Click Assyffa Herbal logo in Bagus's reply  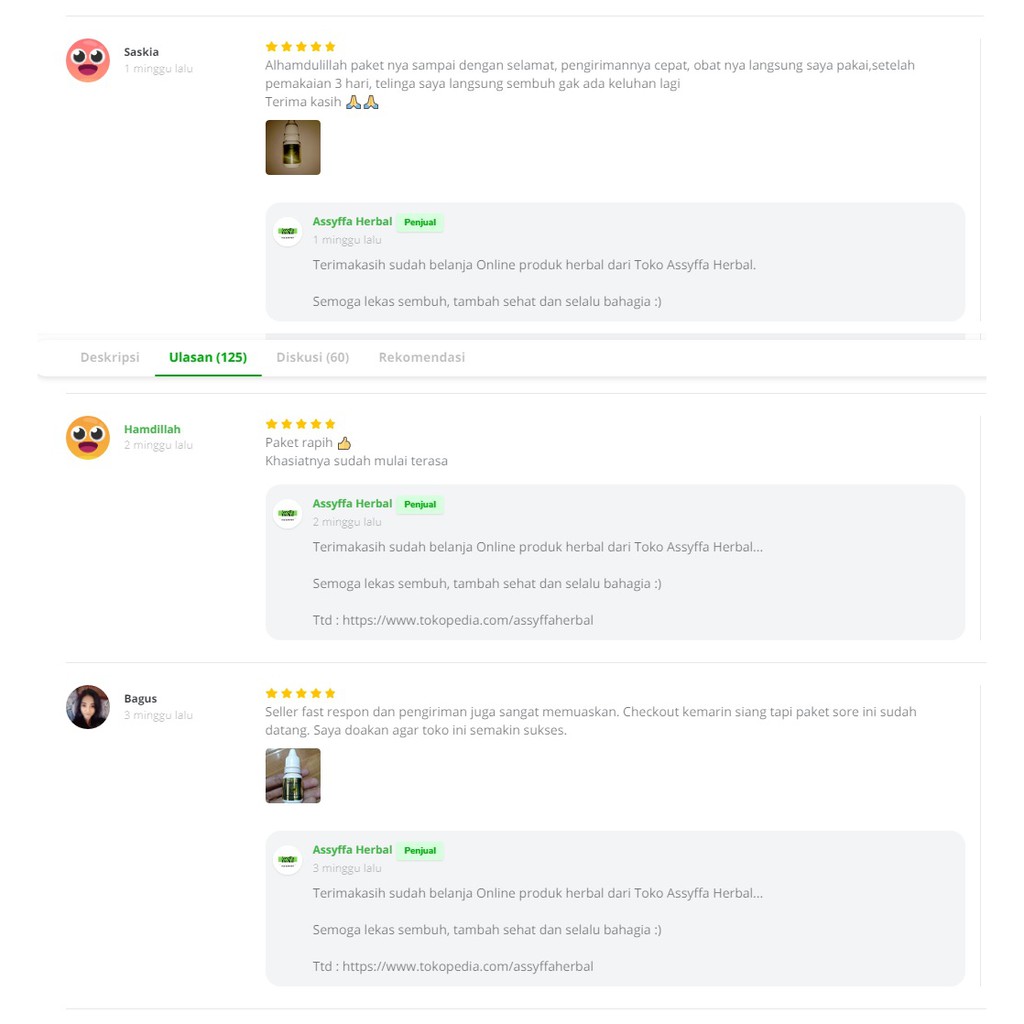coord(288,859)
